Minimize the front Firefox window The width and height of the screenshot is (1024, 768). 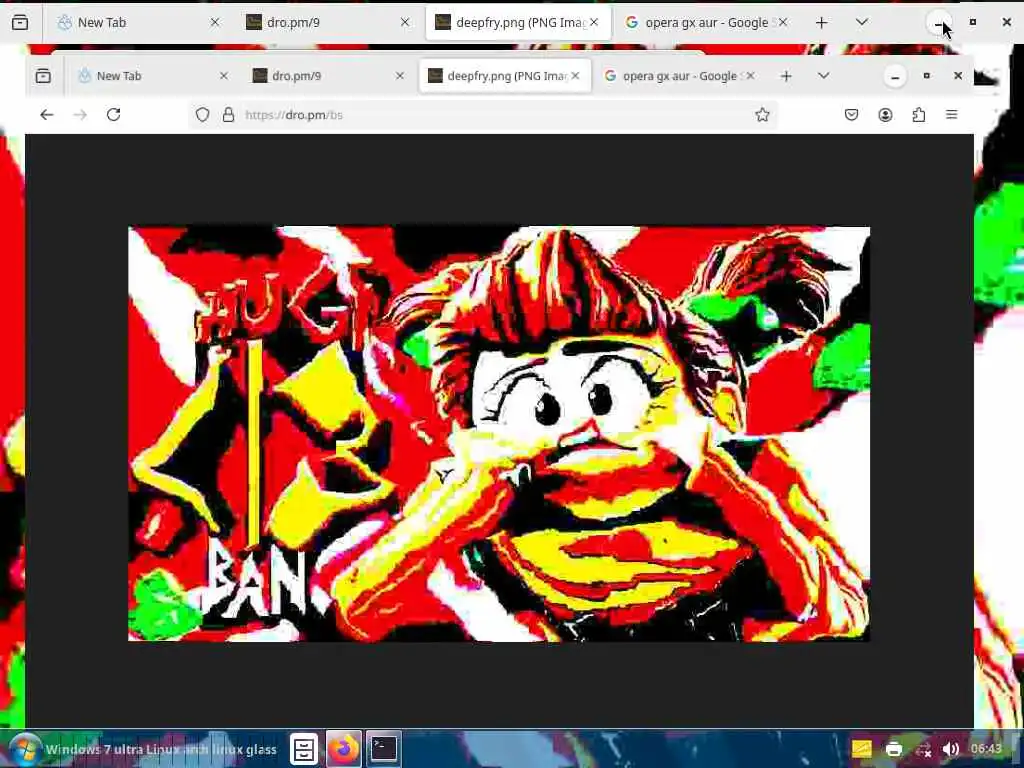click(895, 76)
